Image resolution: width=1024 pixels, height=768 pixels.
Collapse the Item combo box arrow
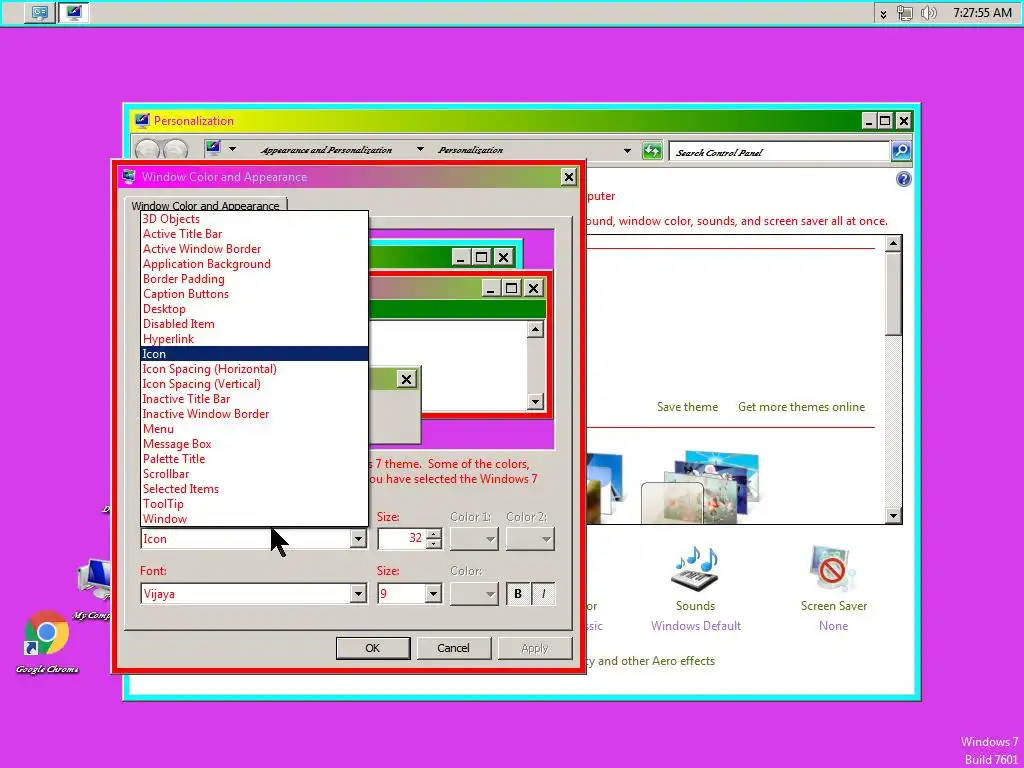[358, 539]
